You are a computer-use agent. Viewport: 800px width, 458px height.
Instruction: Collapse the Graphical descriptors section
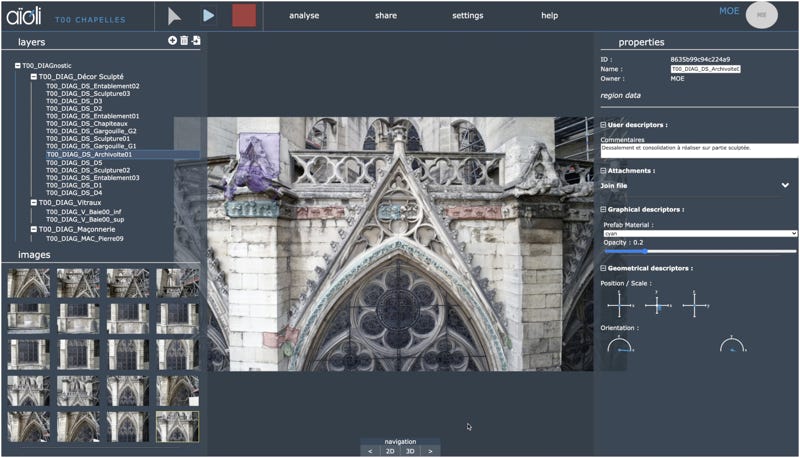coord(604,210)
